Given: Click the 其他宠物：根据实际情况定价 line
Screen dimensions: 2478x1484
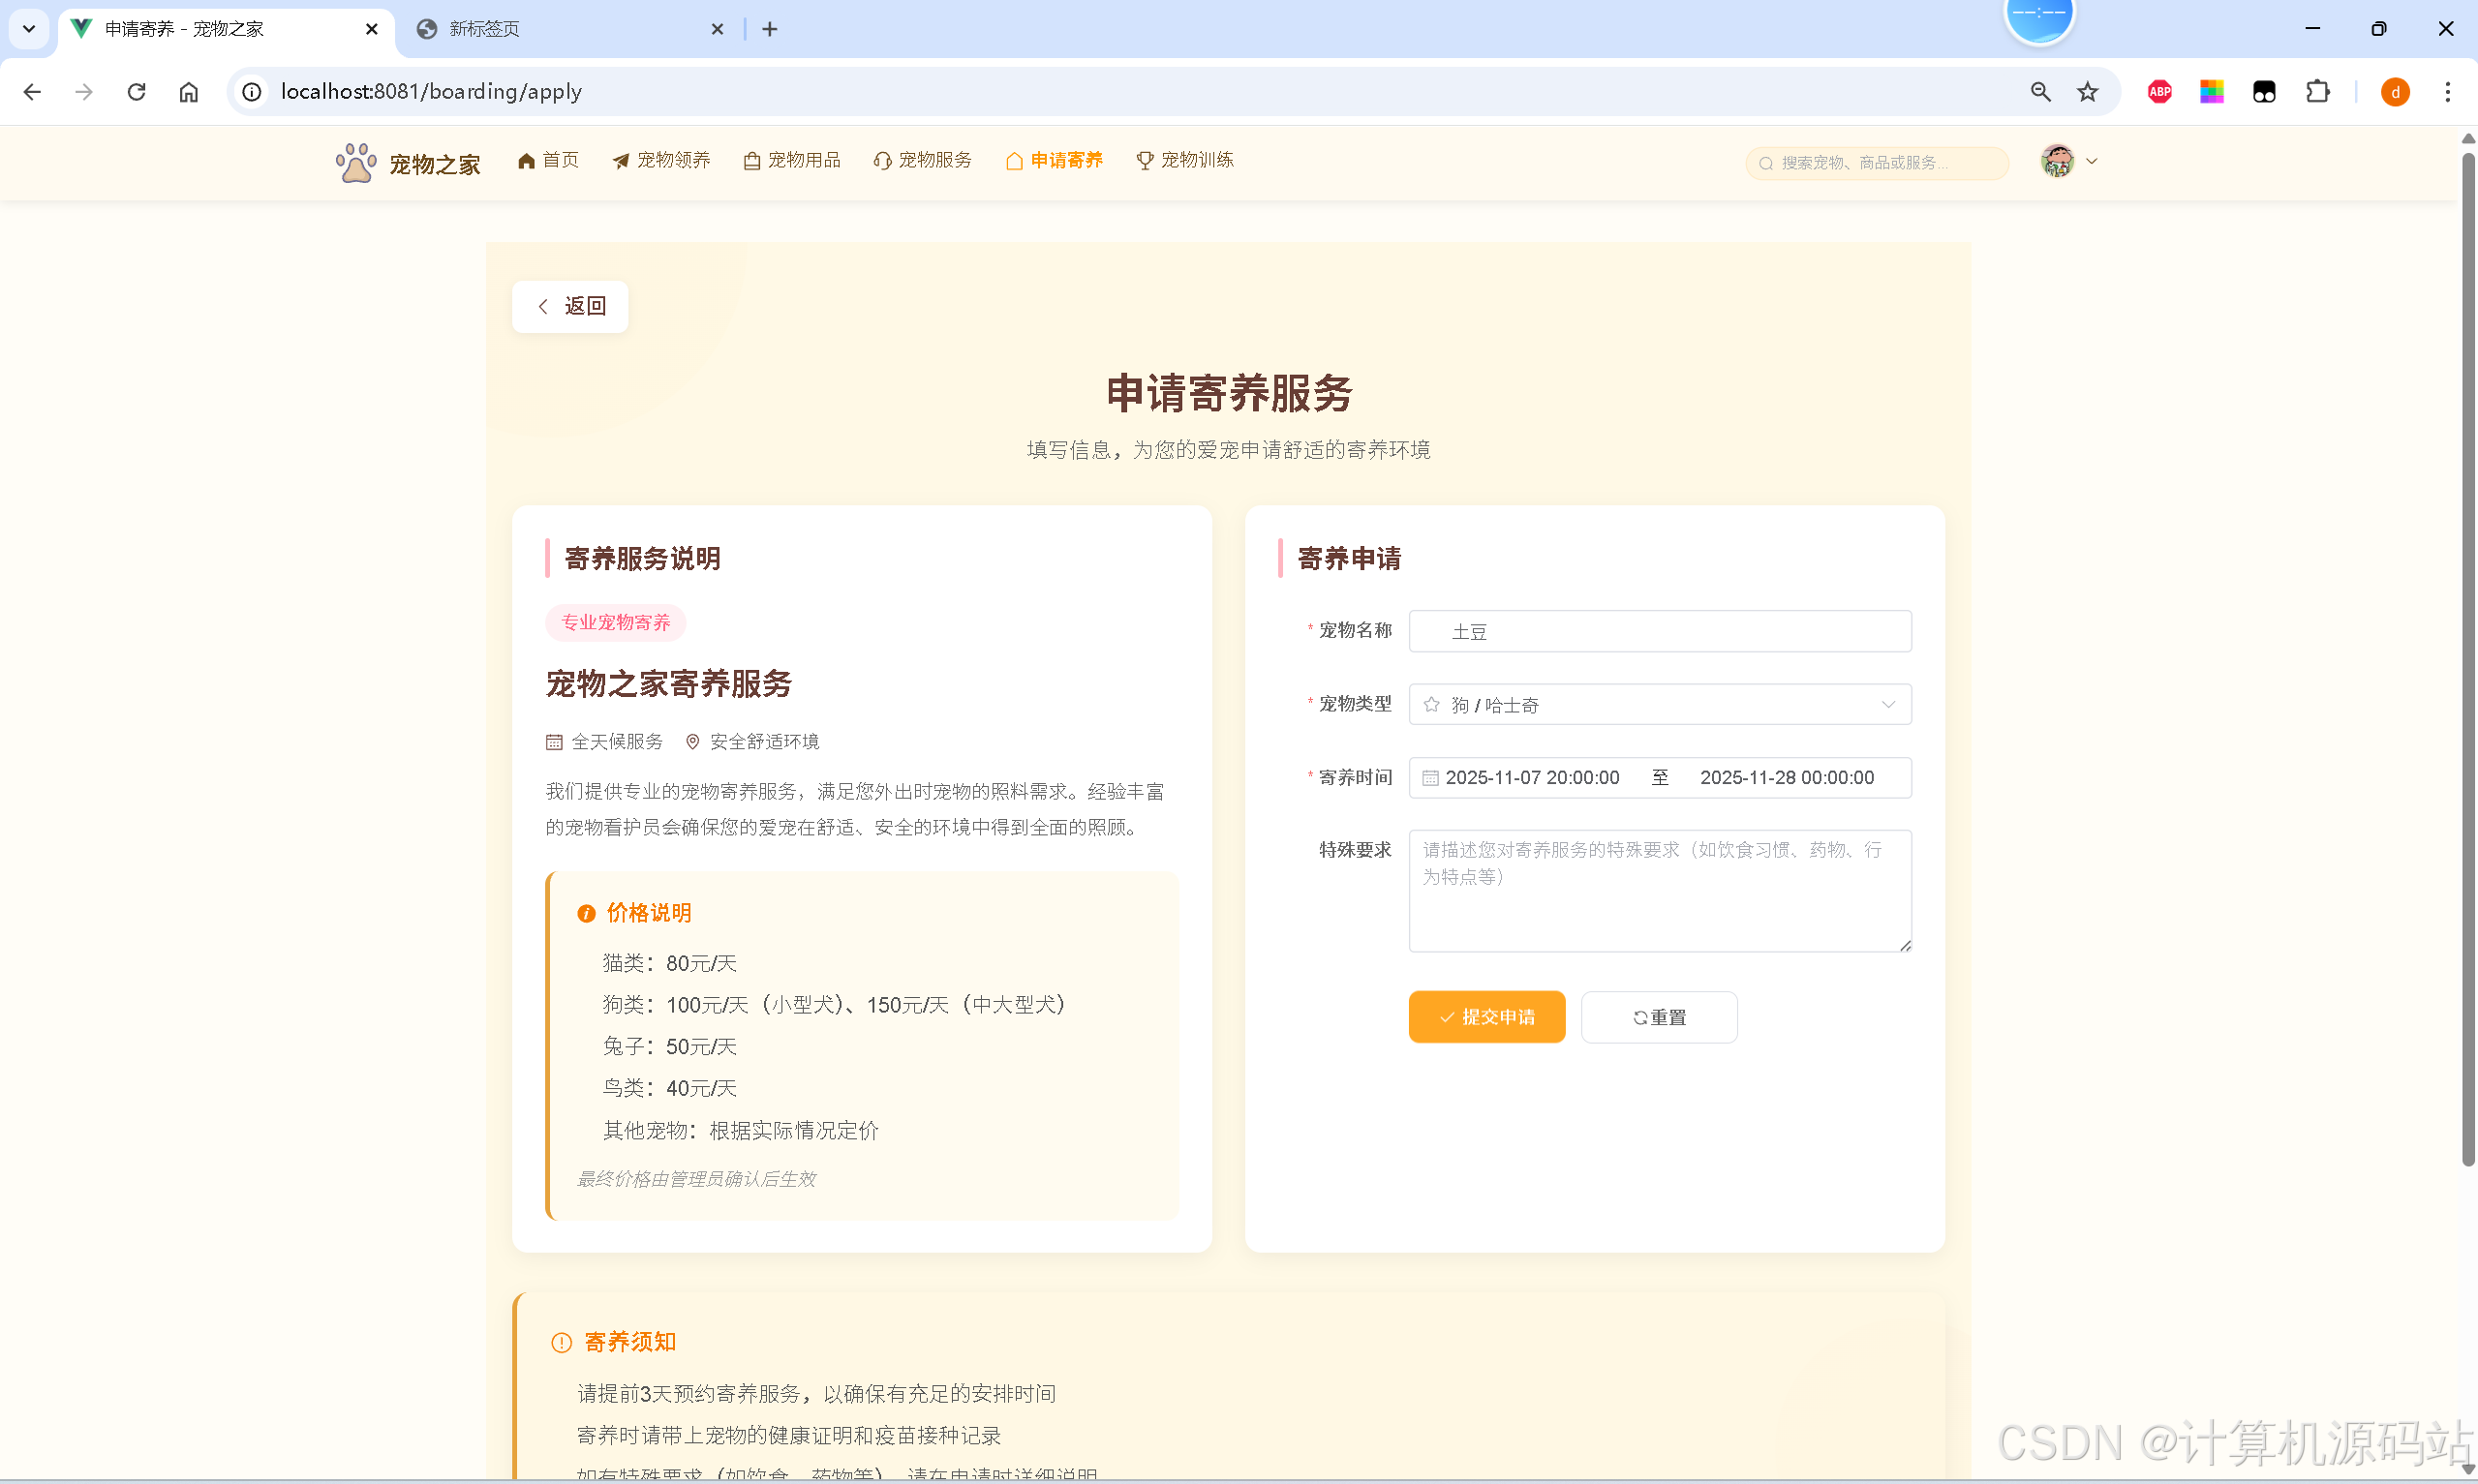Looking at the screenshot, I should (740, 1130).
